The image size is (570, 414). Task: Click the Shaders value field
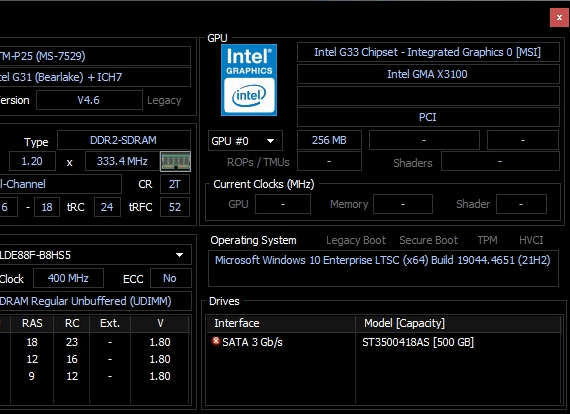click(500, 161)
